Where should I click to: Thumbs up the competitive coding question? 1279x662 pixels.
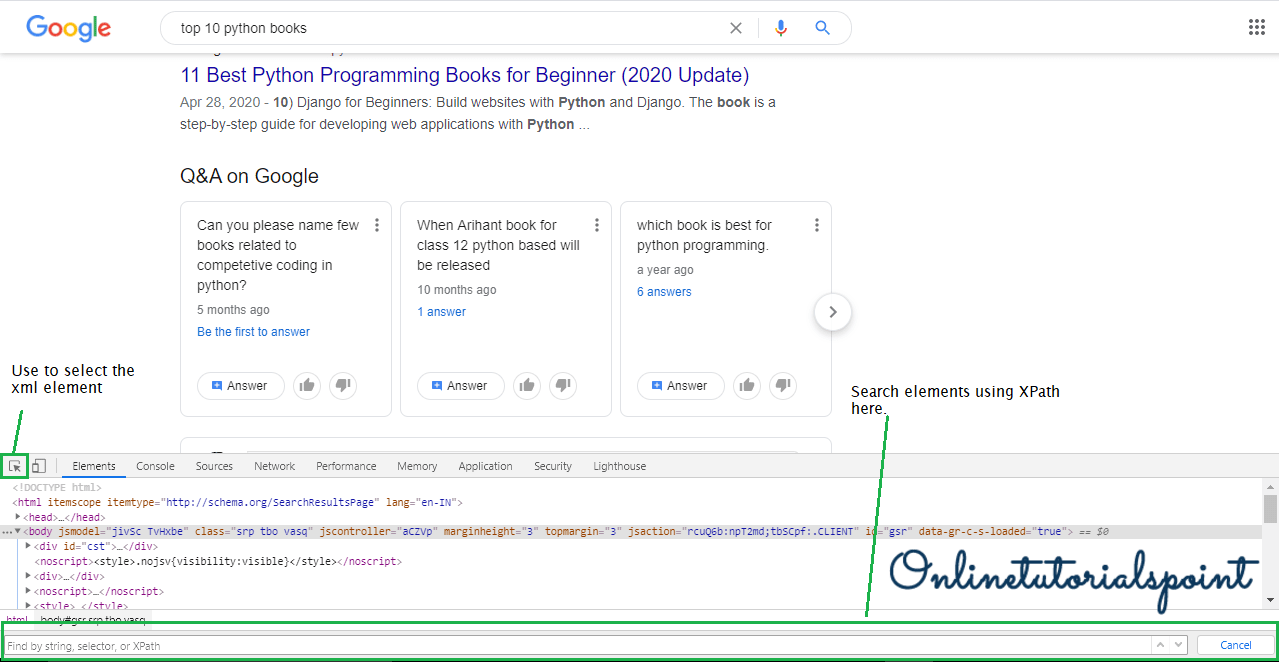[x=307, y=386]
